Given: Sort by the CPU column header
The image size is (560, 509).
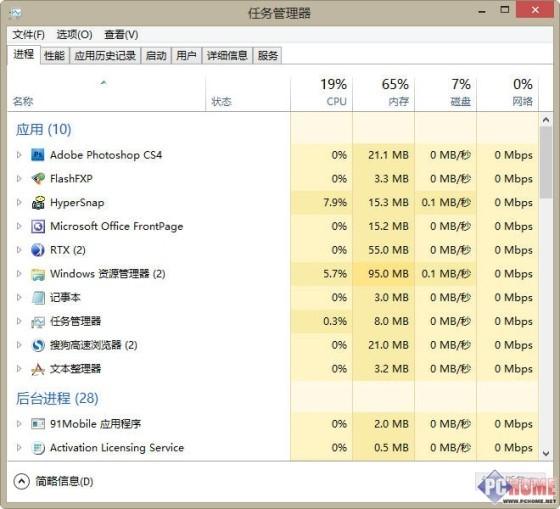Looking at the screenshot, I should (x=321, y=93).
